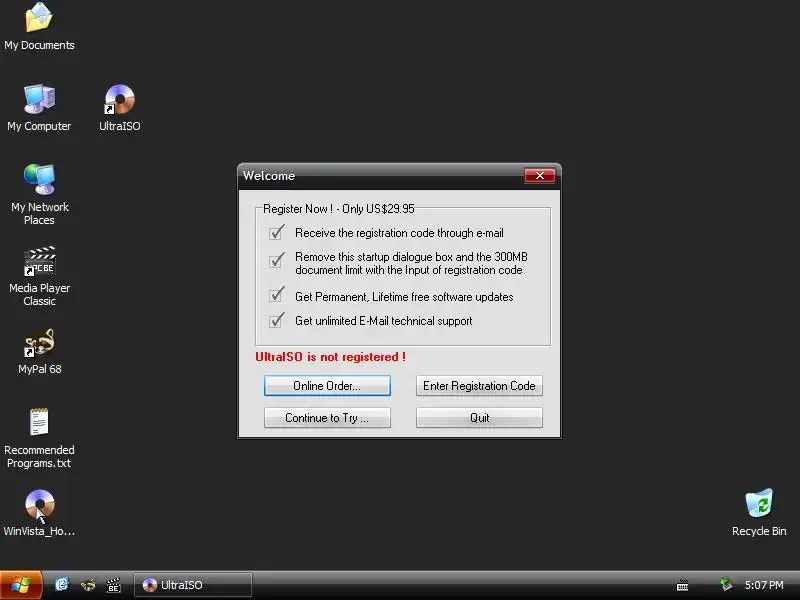The image size is (800, 600).
Task: Quit UltraISO from the Welcome dialog
Action: 479,418
